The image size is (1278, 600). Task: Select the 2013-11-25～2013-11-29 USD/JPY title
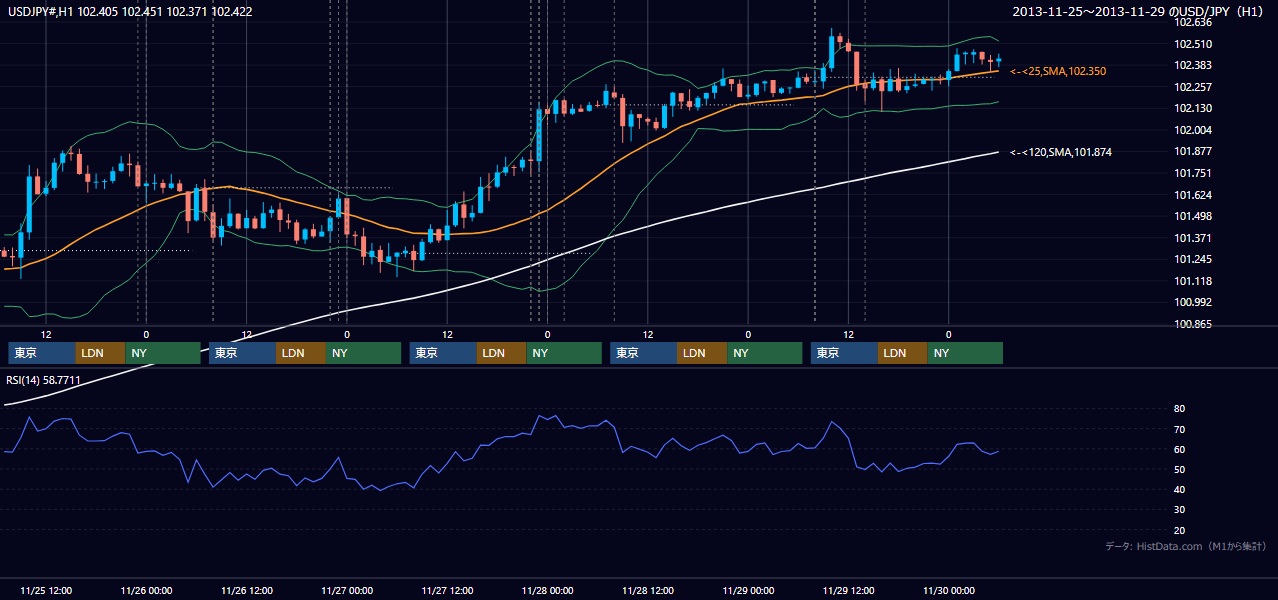(1140, 12)
